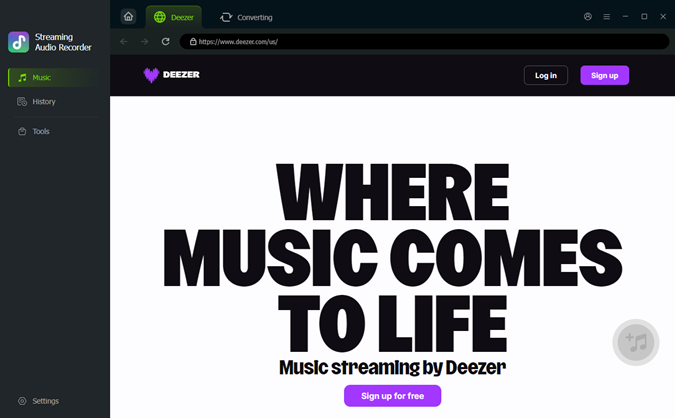
Task: Open the Home tab icon
Action: click(x=128, y=17)
